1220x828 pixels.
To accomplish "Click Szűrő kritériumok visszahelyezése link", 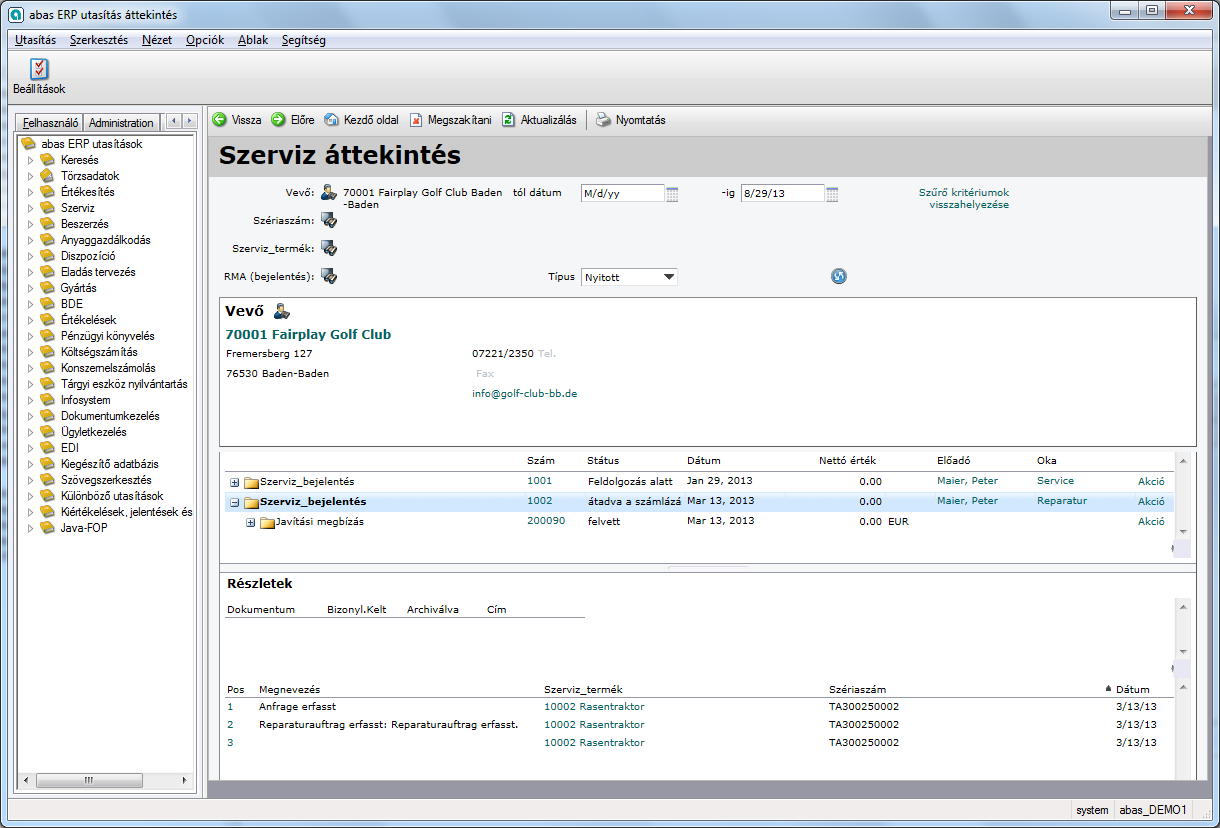I will coord(964,198).
